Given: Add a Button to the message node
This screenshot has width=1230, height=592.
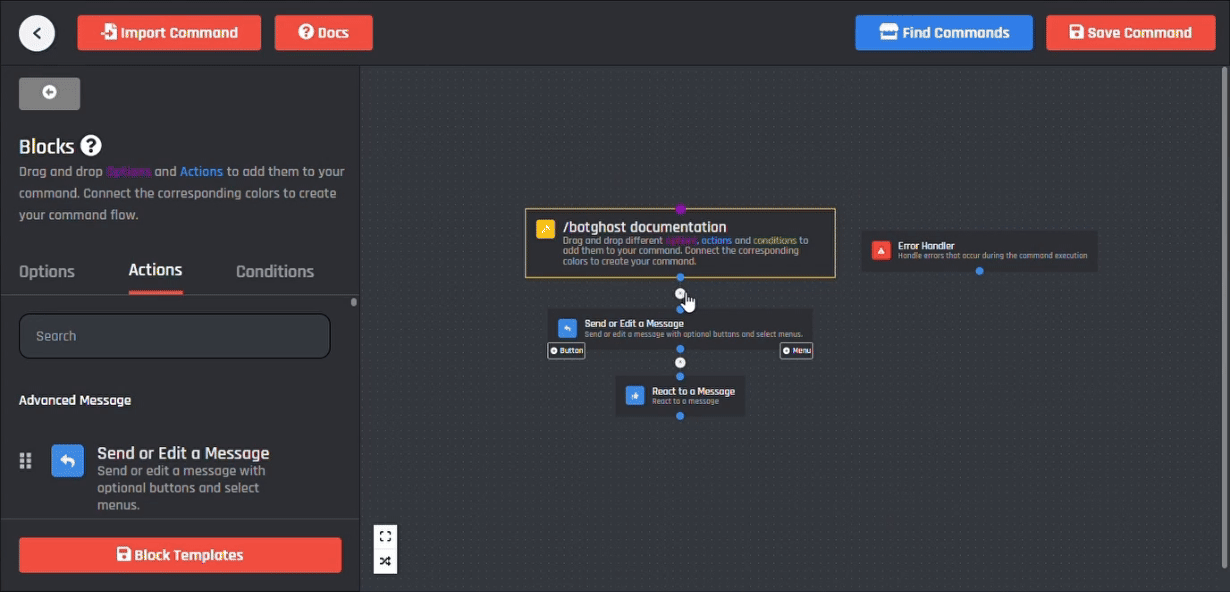Looking at the screenshot, I should coord(566,351).
